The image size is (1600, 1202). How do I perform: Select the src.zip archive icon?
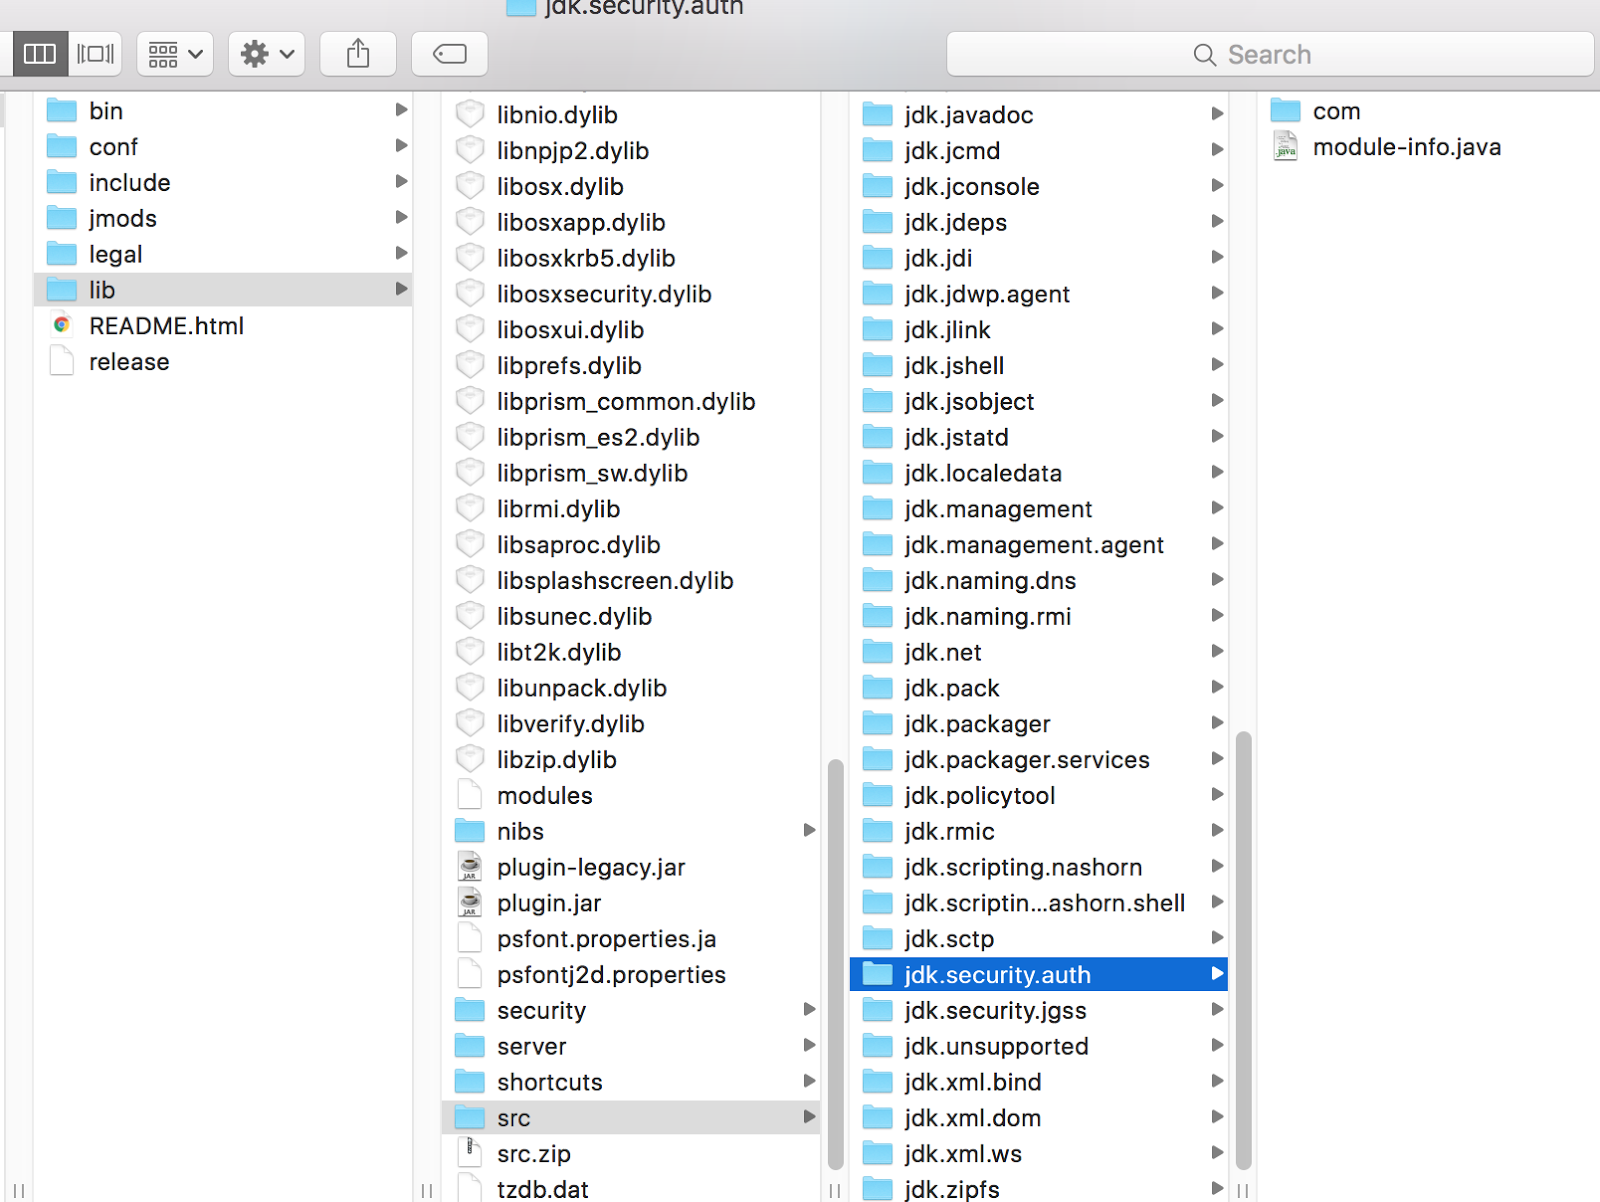click(x=469, y=1152)
